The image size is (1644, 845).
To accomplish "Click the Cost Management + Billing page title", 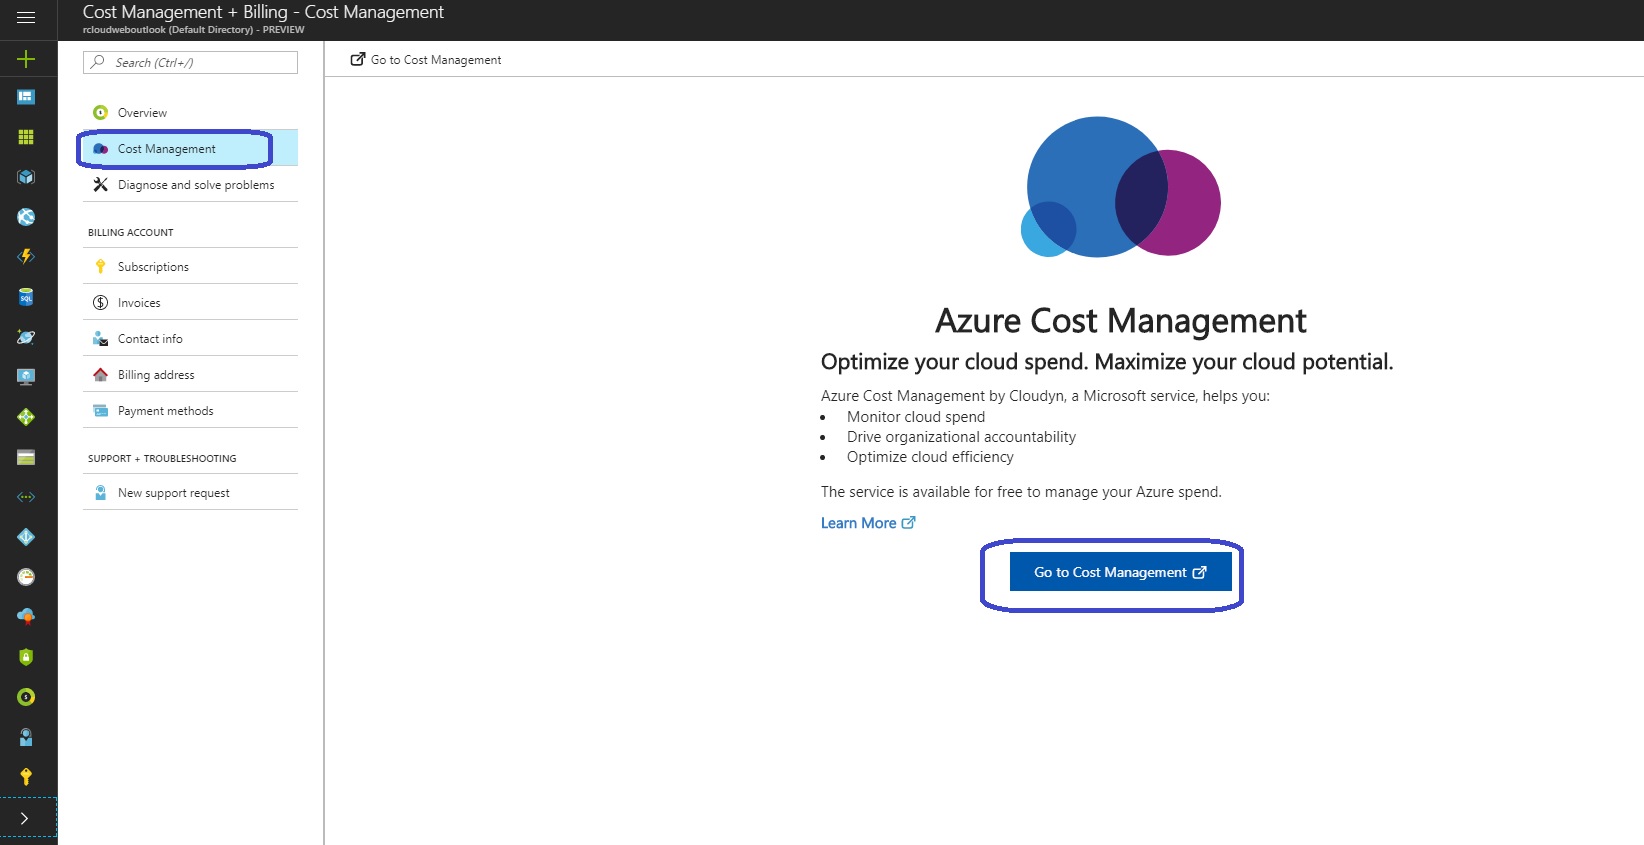I will tap(263, 12).
